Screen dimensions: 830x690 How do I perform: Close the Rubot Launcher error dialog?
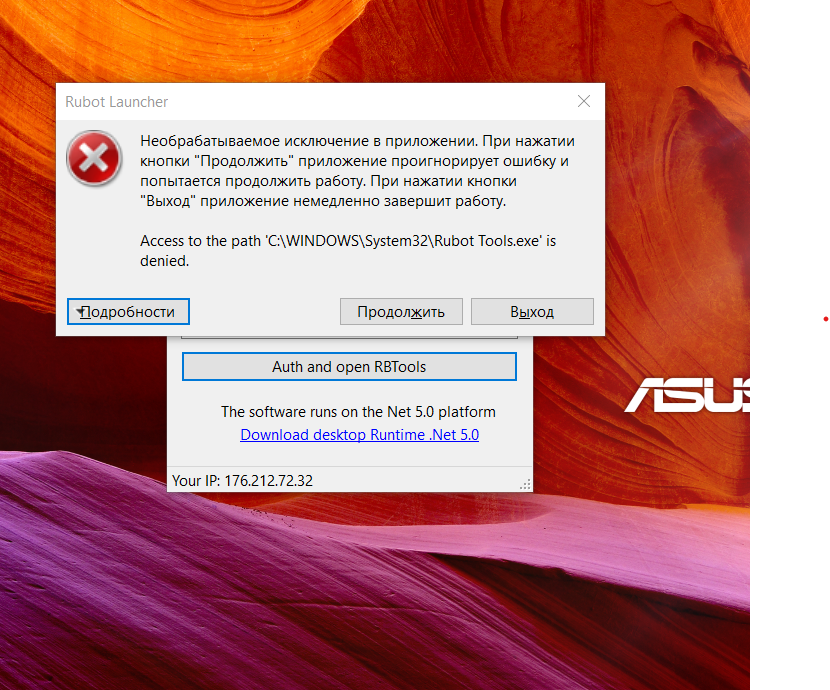pos(584,101)
